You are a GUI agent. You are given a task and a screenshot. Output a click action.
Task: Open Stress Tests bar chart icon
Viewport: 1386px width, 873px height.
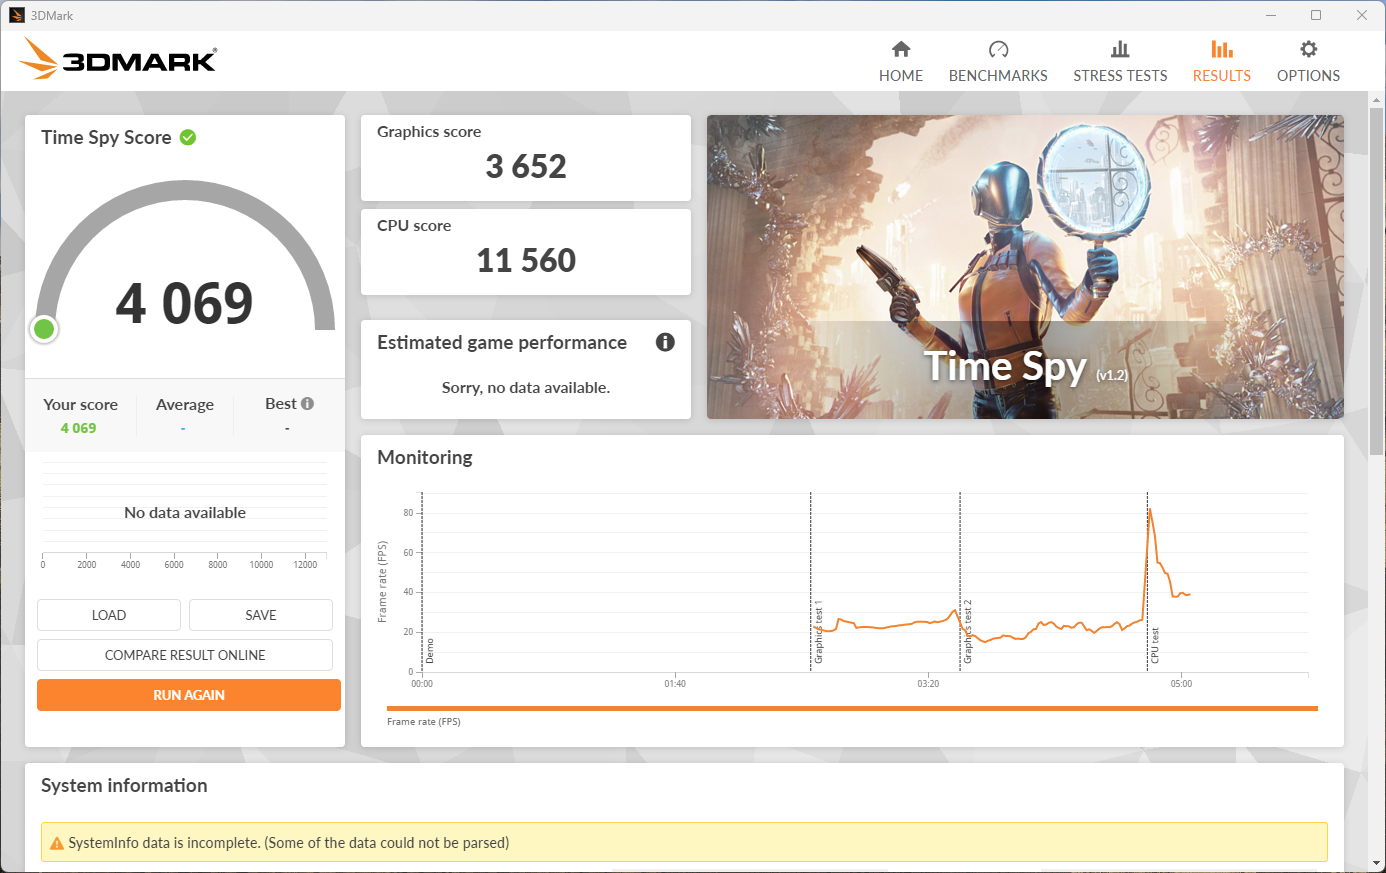1120,49
